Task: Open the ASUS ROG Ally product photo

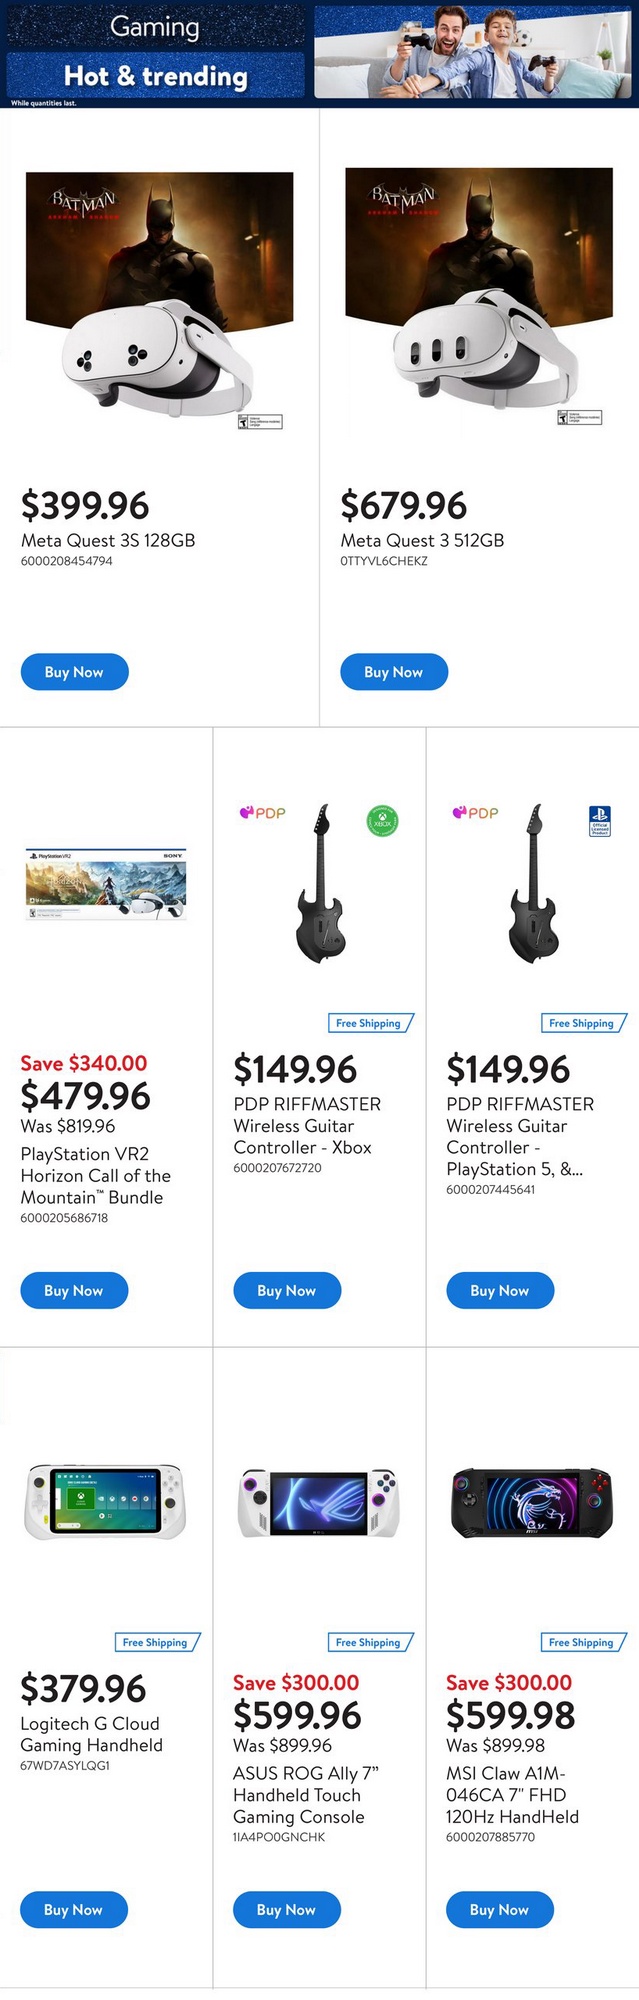Action: [x=319, y=1503]
